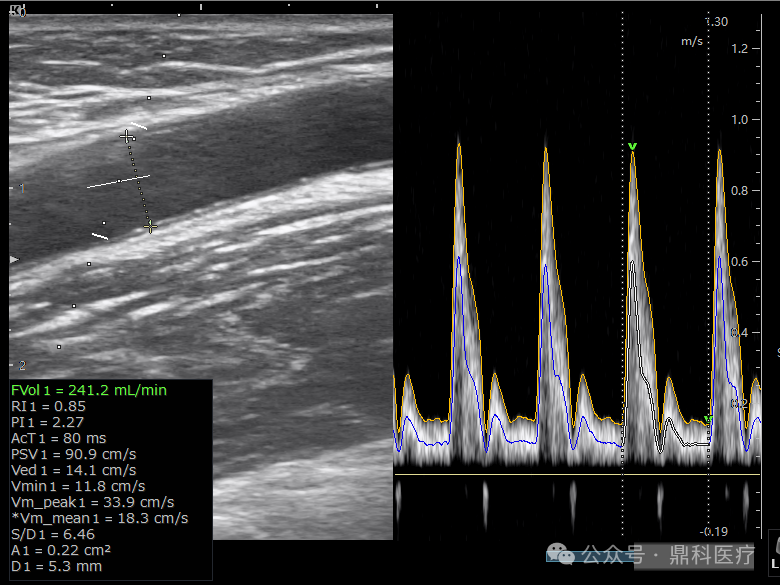Select the PSV 1 = 90.9 cm/s value
Viewport: 780px width, 585px height.
click(x=74, y=454)
